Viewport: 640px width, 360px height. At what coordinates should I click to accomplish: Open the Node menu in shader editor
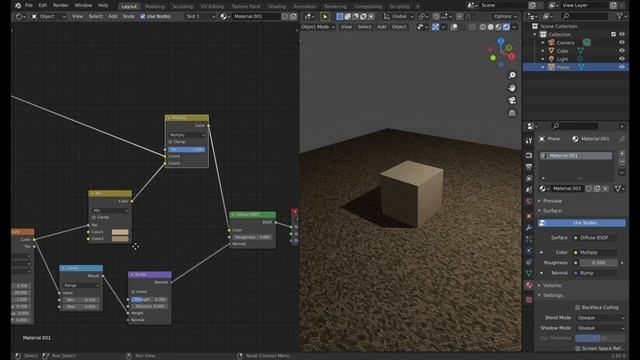click(x=129, y=17)
